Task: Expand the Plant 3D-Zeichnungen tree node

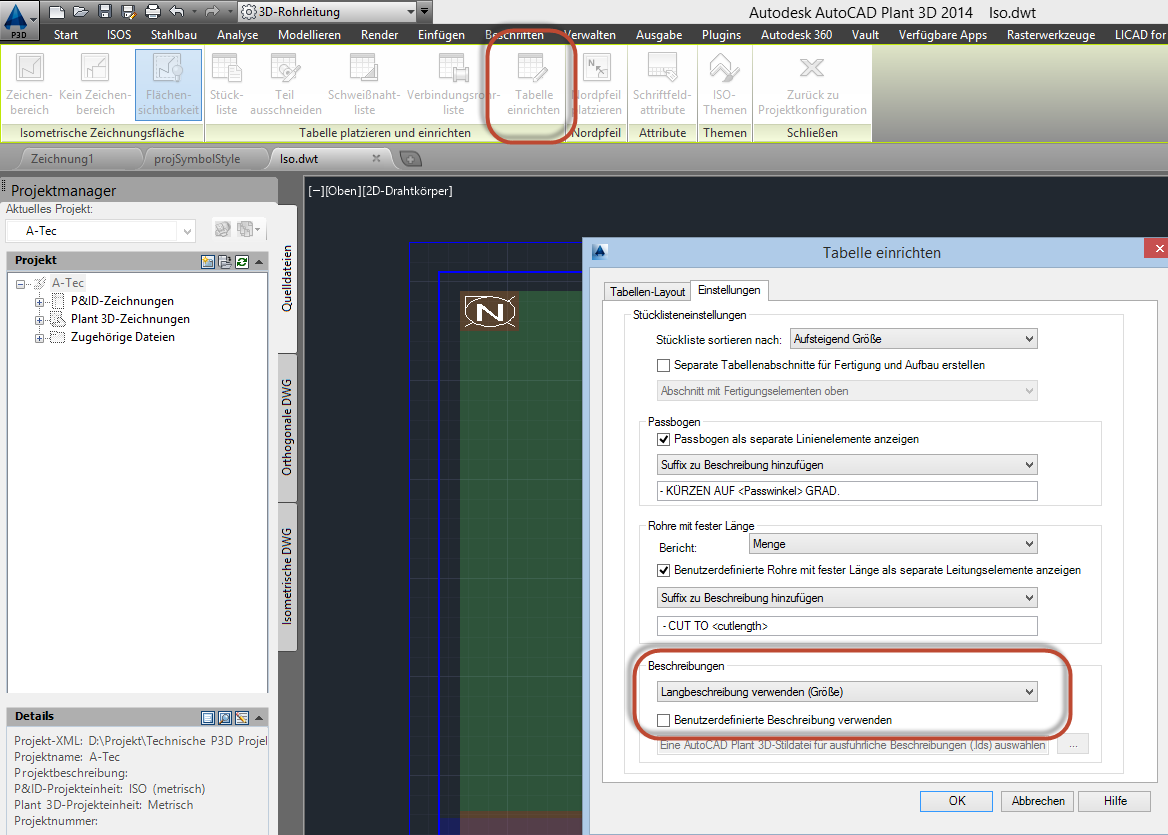Action: click(39, 320)
